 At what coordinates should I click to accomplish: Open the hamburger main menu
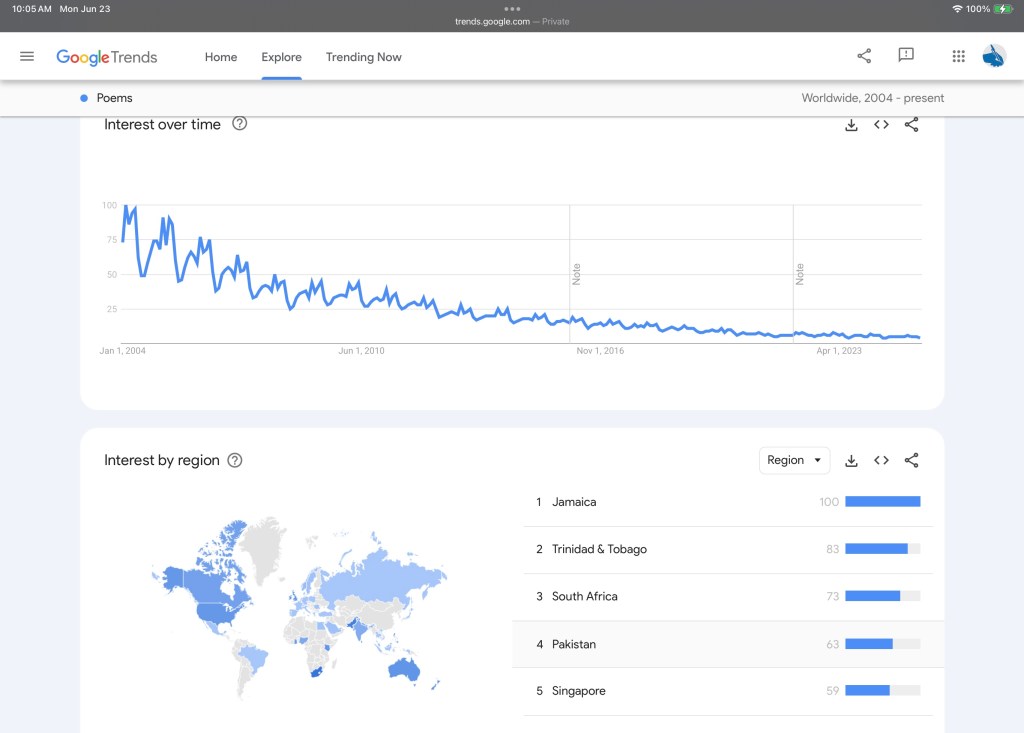(x=27, y=57)
